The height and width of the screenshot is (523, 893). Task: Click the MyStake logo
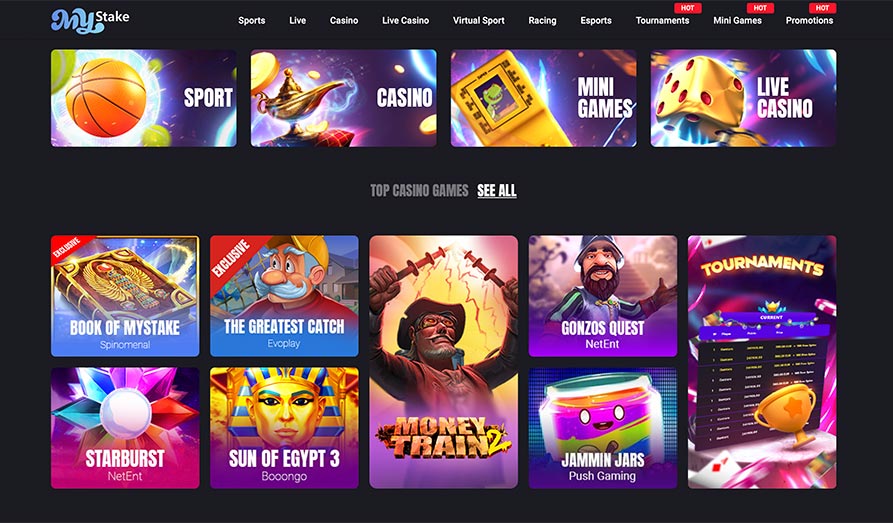pos(90,21)
